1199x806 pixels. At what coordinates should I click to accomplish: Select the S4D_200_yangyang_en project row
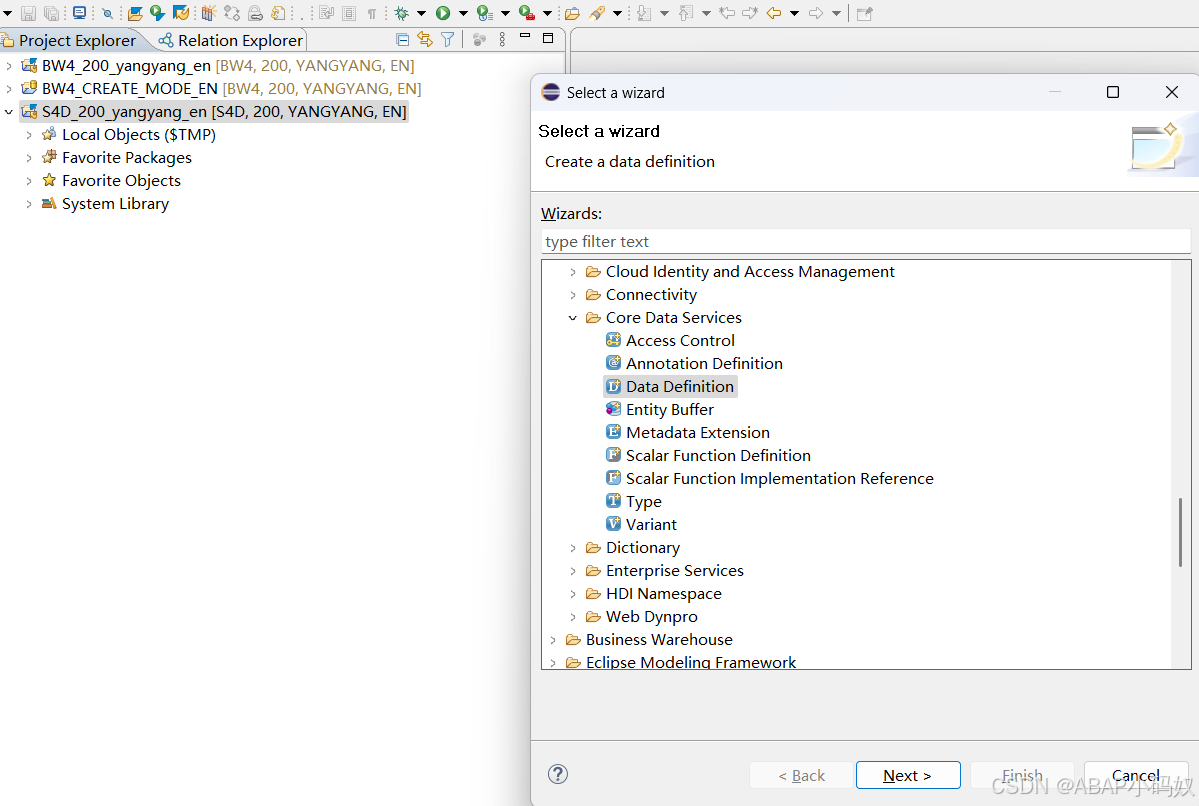[214, 112]
